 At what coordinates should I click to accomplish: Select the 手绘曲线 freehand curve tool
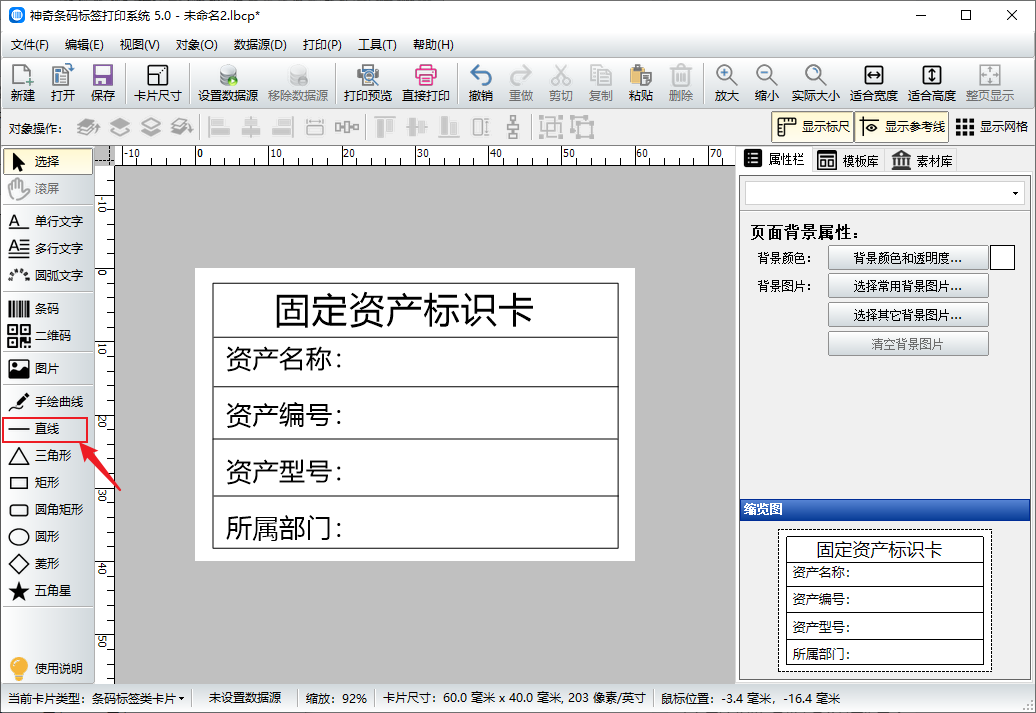pyautogui.click(x=47, y=401)
